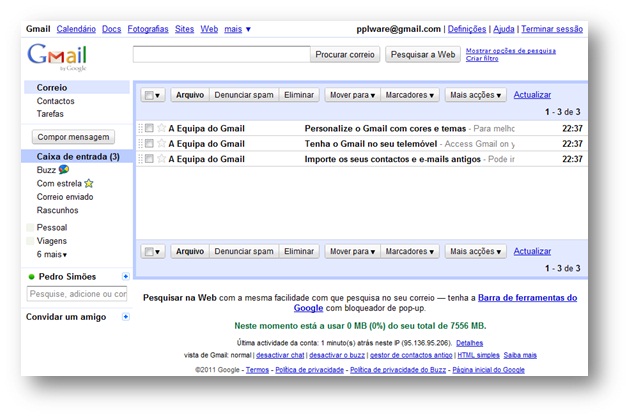The image size is (630, 418).
Task: Star the 'Tenha o Gmail no seu telemóvel' message
Action: tap(161, 143)
